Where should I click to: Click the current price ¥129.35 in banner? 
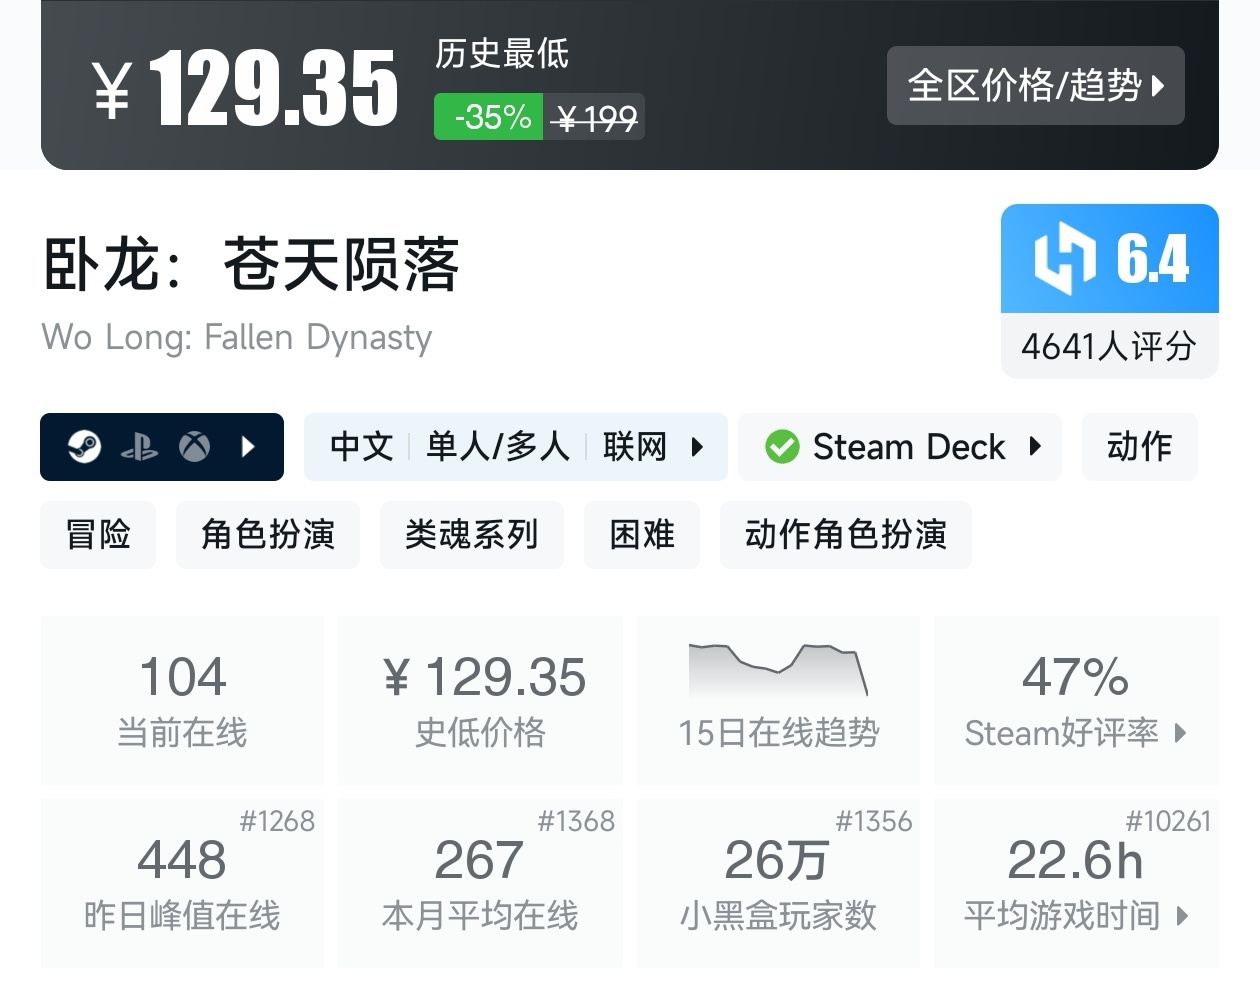pyautogui.click(x=246, y=88)
